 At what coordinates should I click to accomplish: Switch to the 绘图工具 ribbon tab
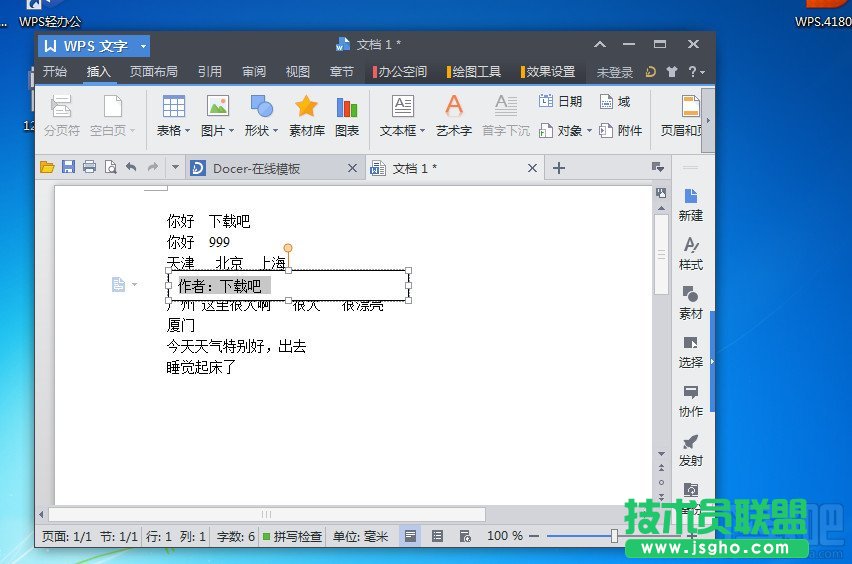[x=474, y=72]
